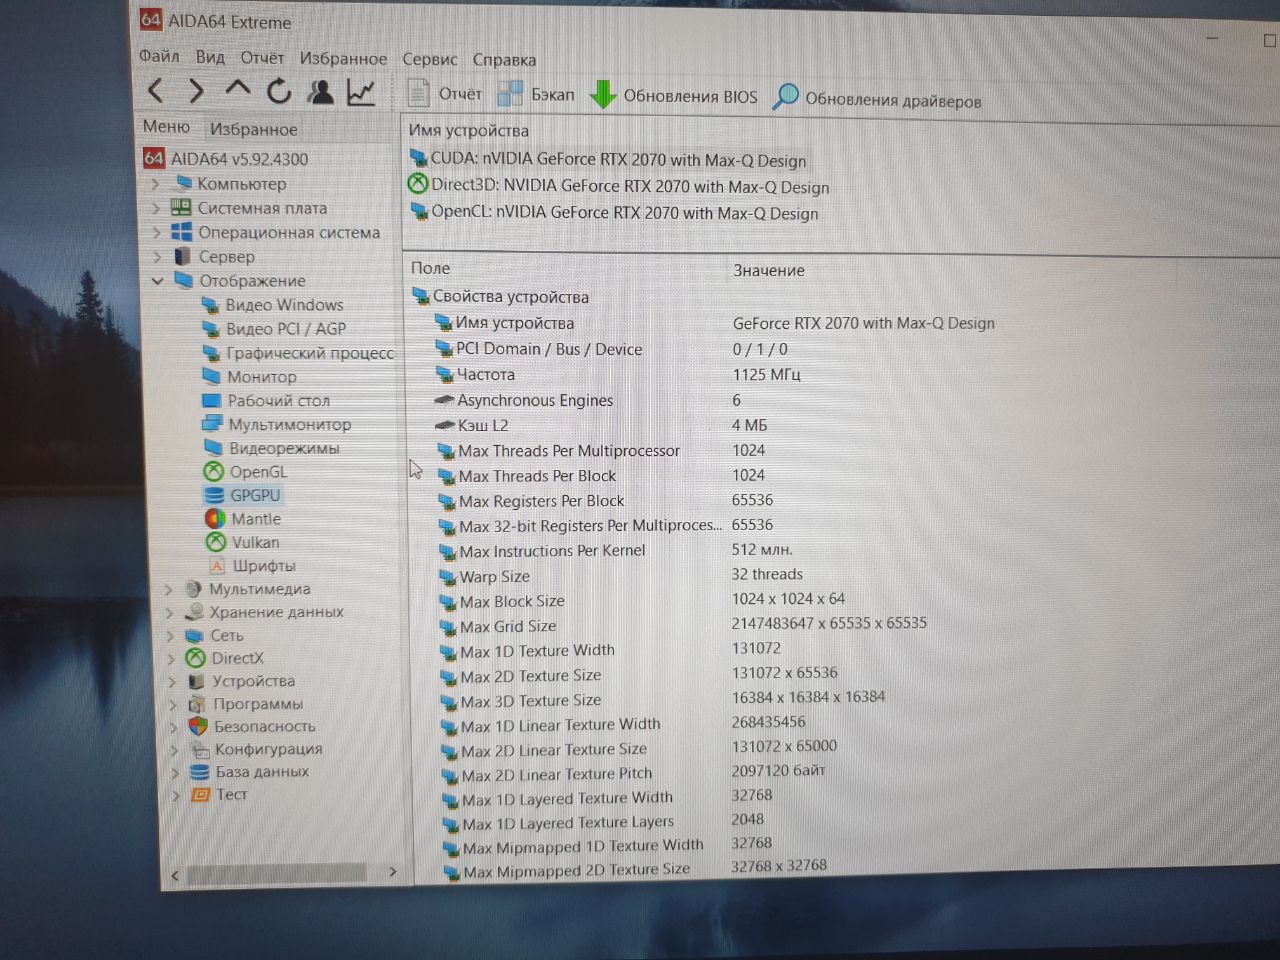Click the refresh toolbar icon
1280x960 pixels.
tap(279, 91)
